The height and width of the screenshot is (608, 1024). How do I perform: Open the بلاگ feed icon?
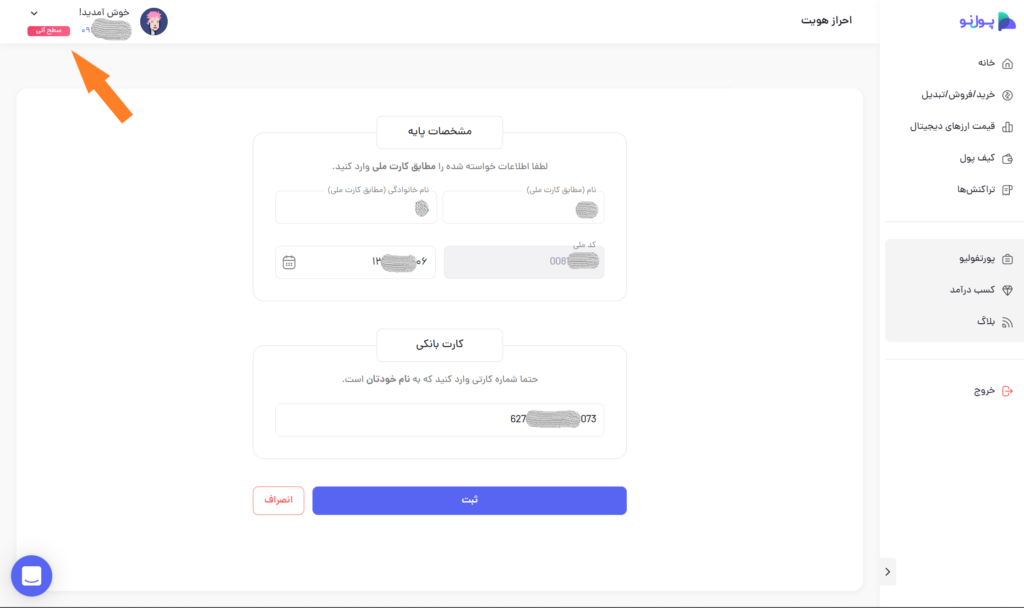(1007, 322)
